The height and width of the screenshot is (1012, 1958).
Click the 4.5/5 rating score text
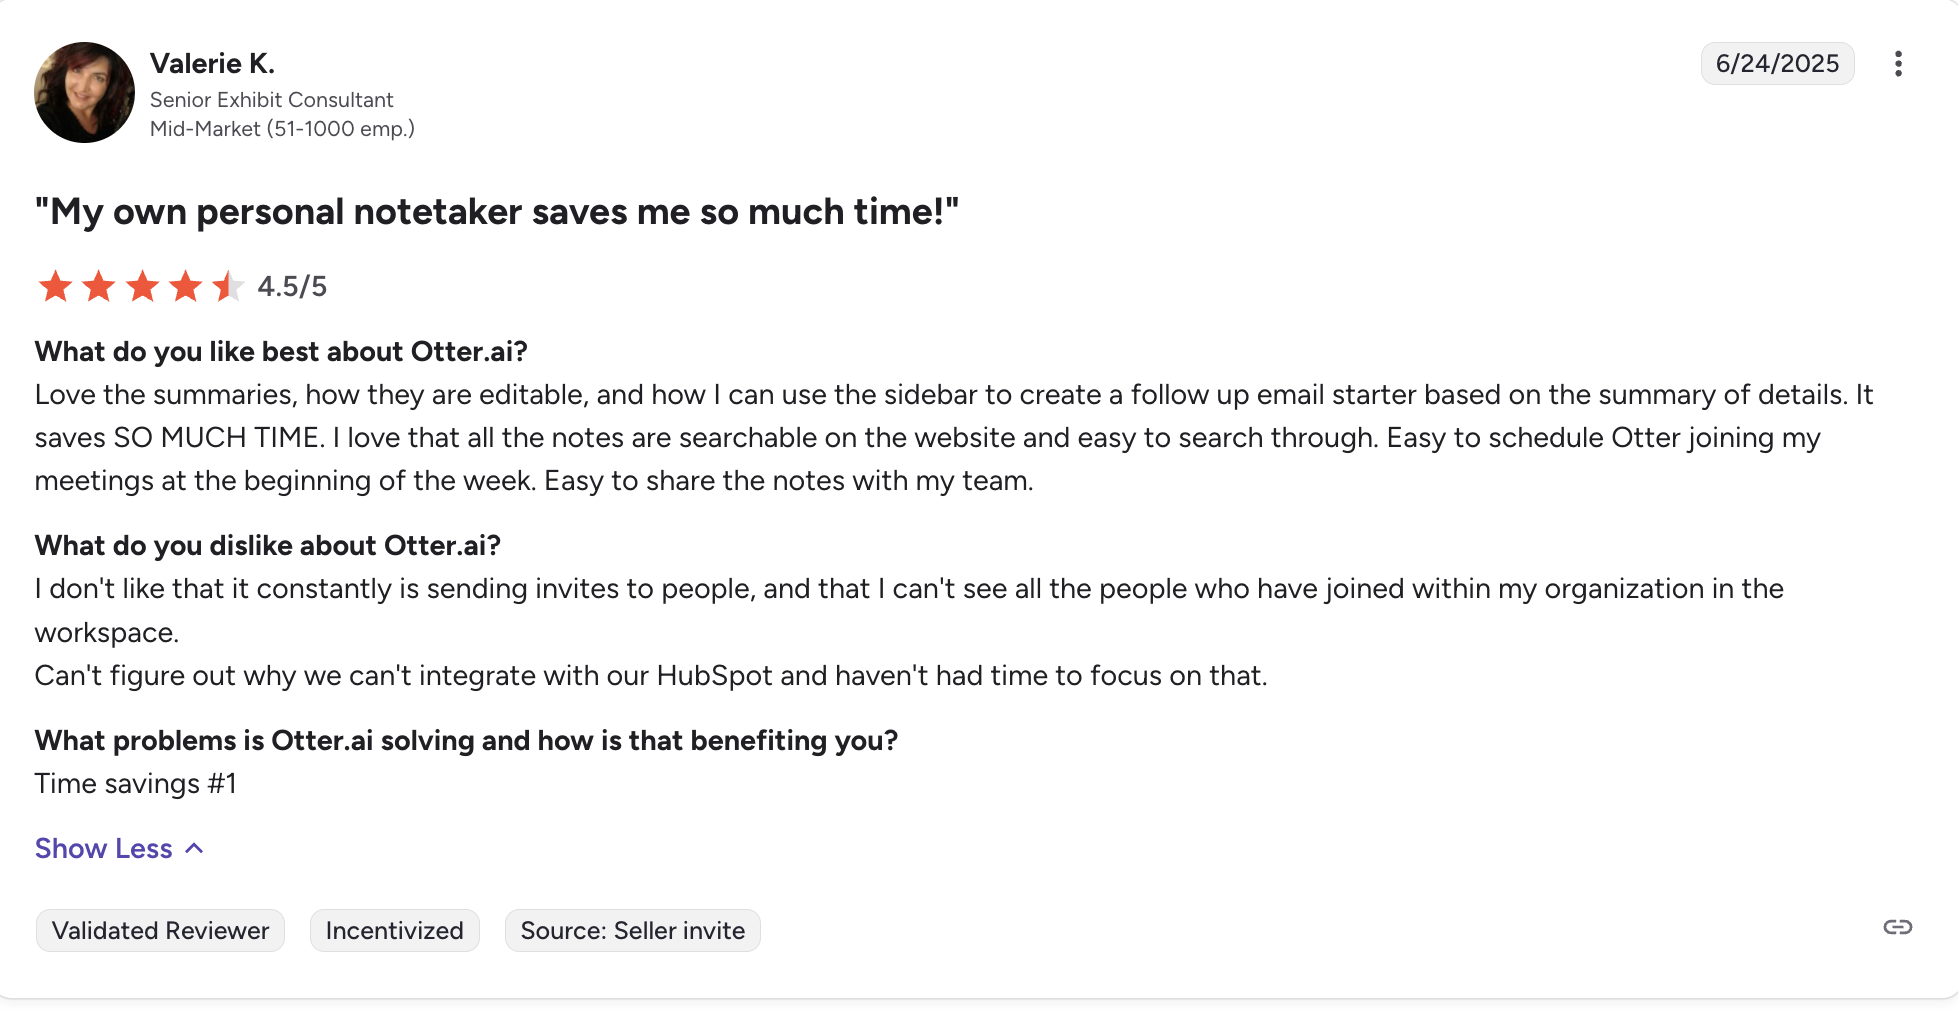292,287
